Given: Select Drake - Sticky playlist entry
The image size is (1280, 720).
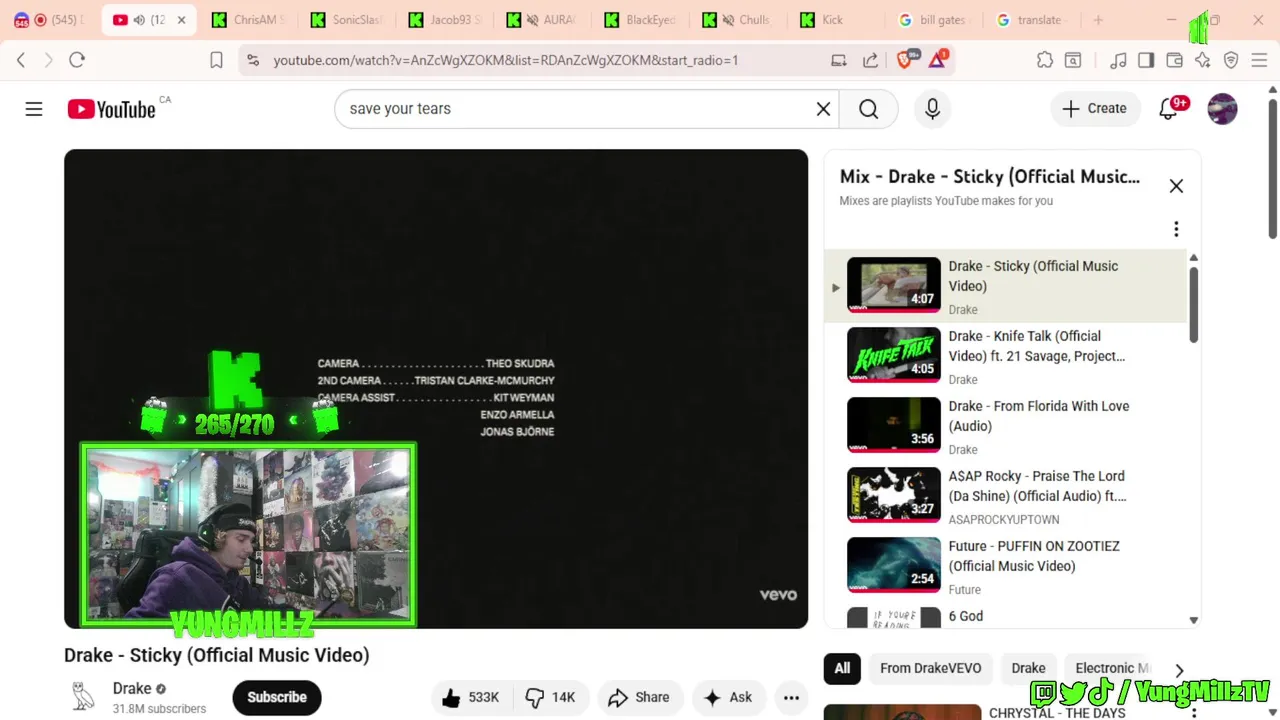Looking at the screenshot, I should 1006,286.
